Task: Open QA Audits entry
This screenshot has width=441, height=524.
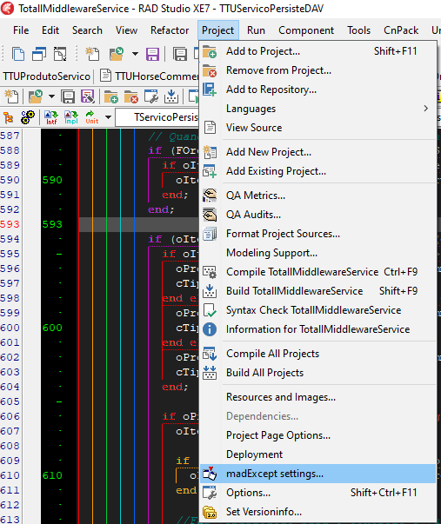Action: 318,214
